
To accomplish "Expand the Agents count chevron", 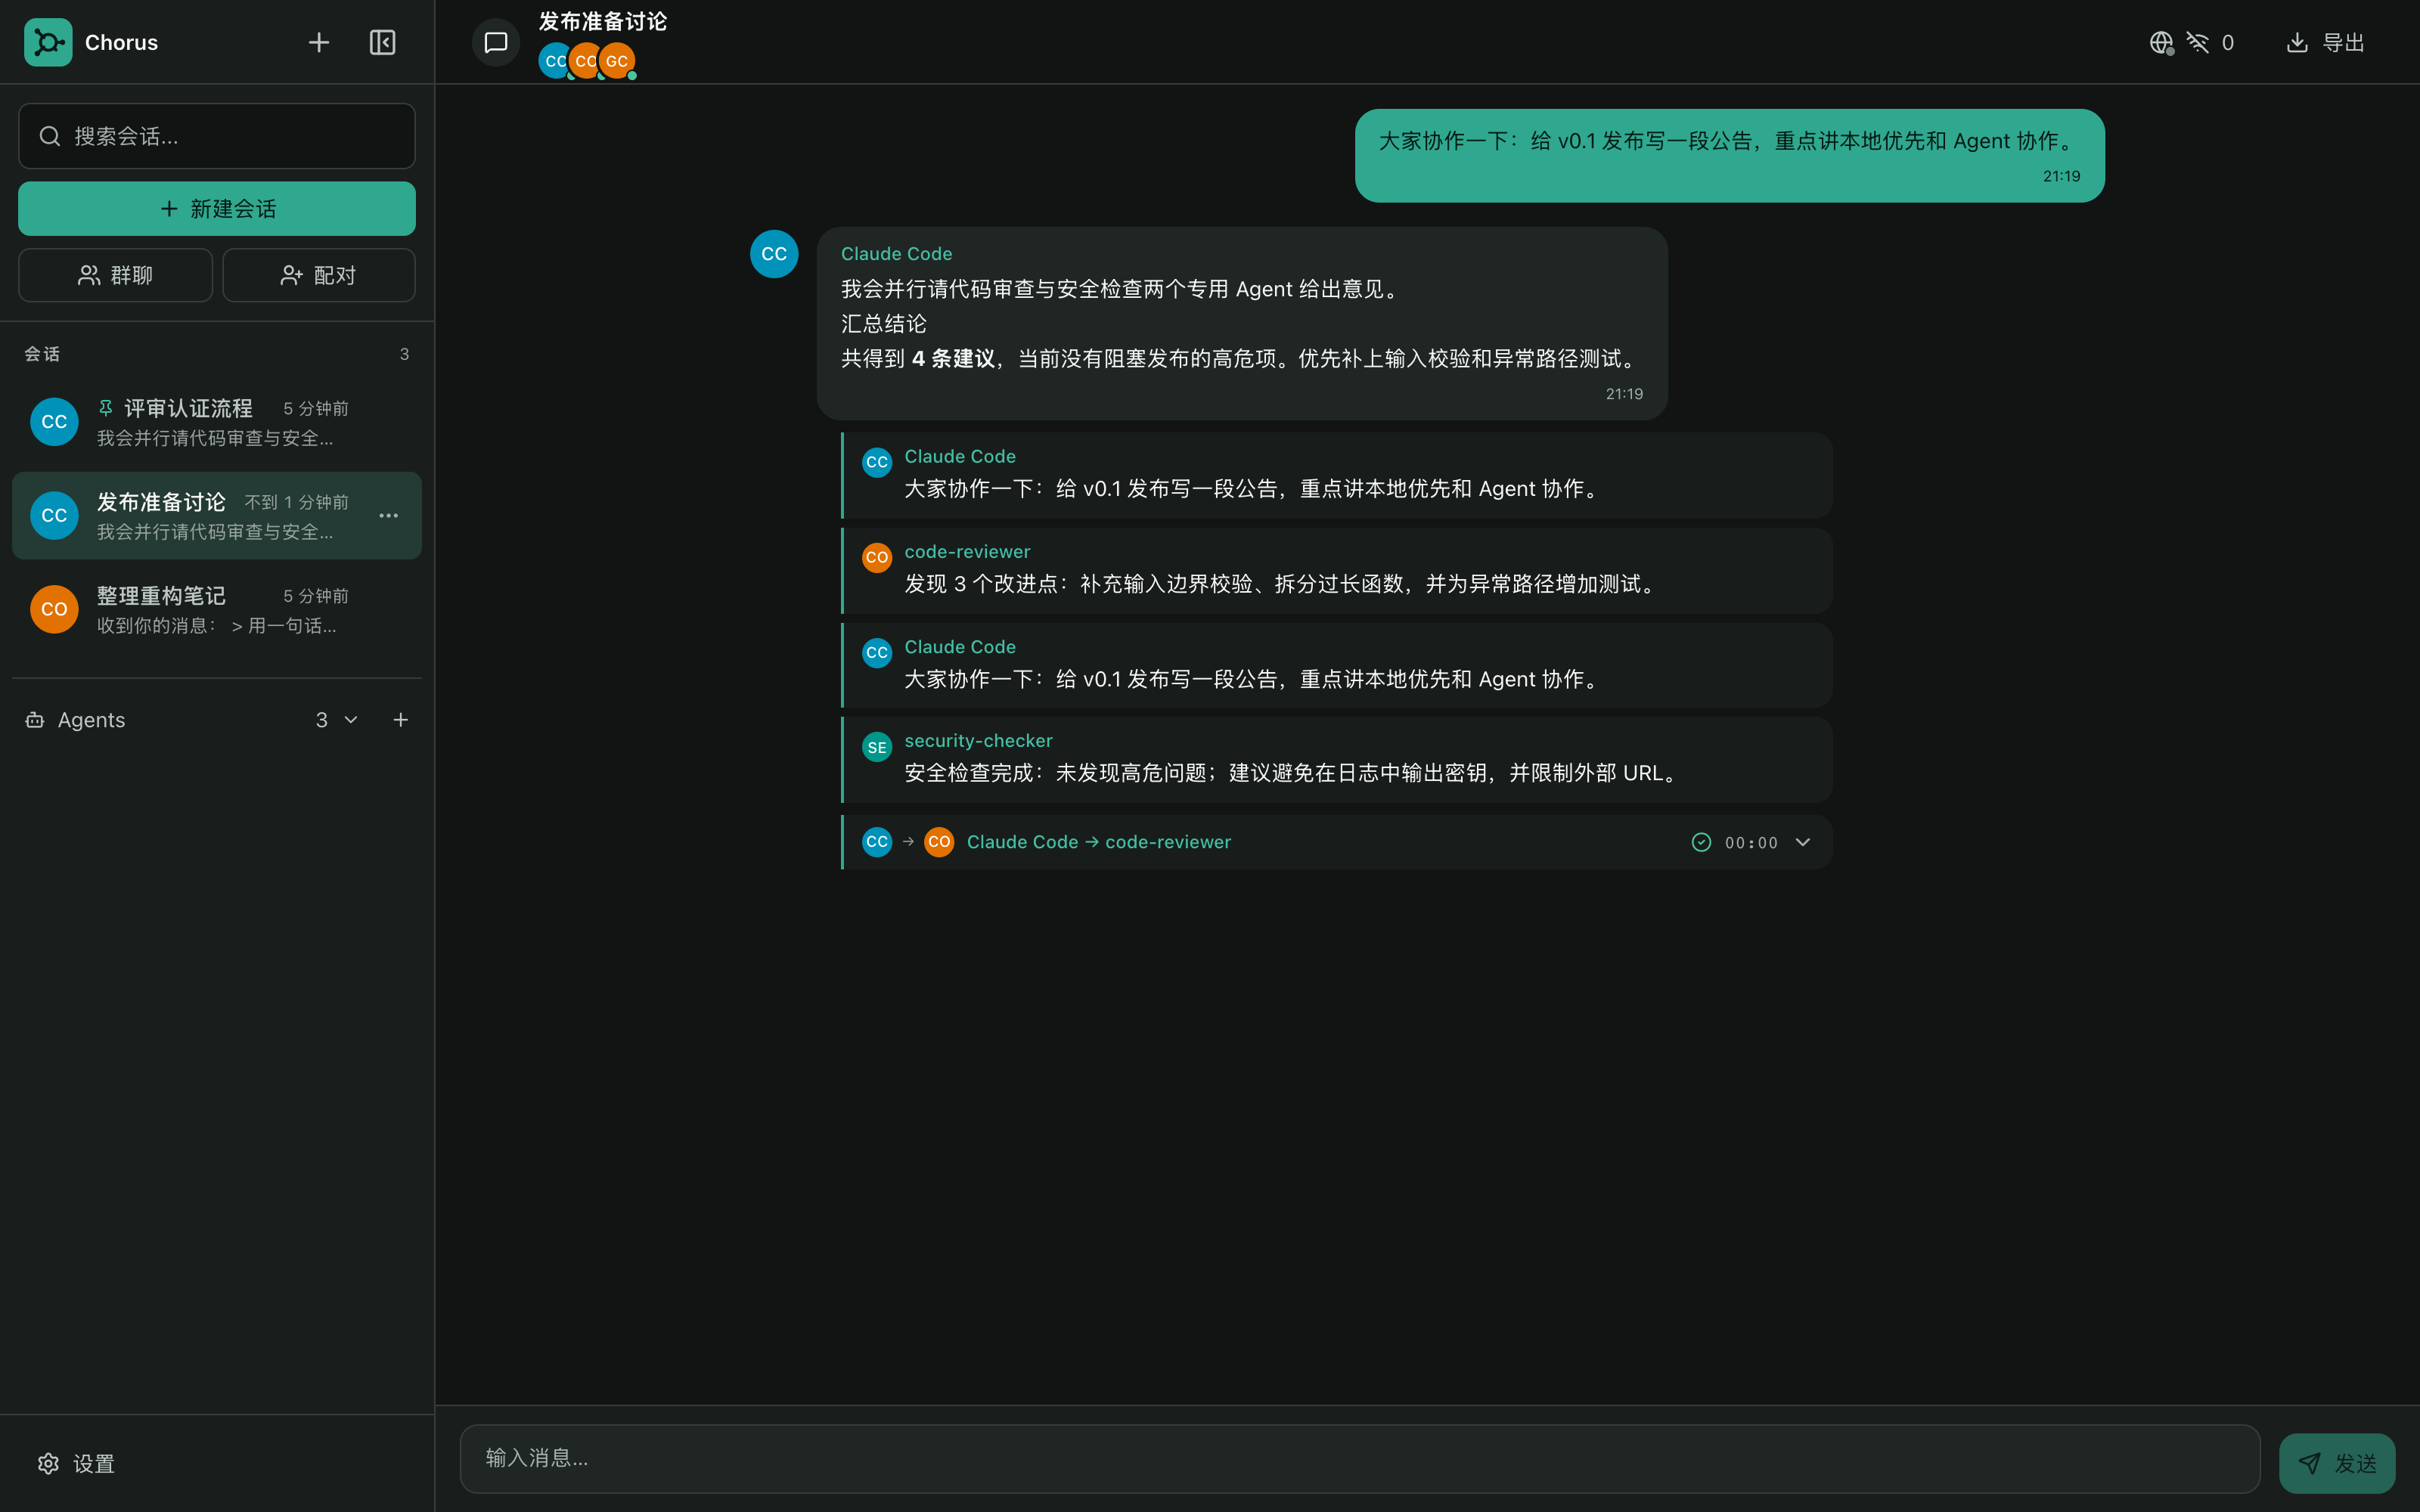I will 351,720.
